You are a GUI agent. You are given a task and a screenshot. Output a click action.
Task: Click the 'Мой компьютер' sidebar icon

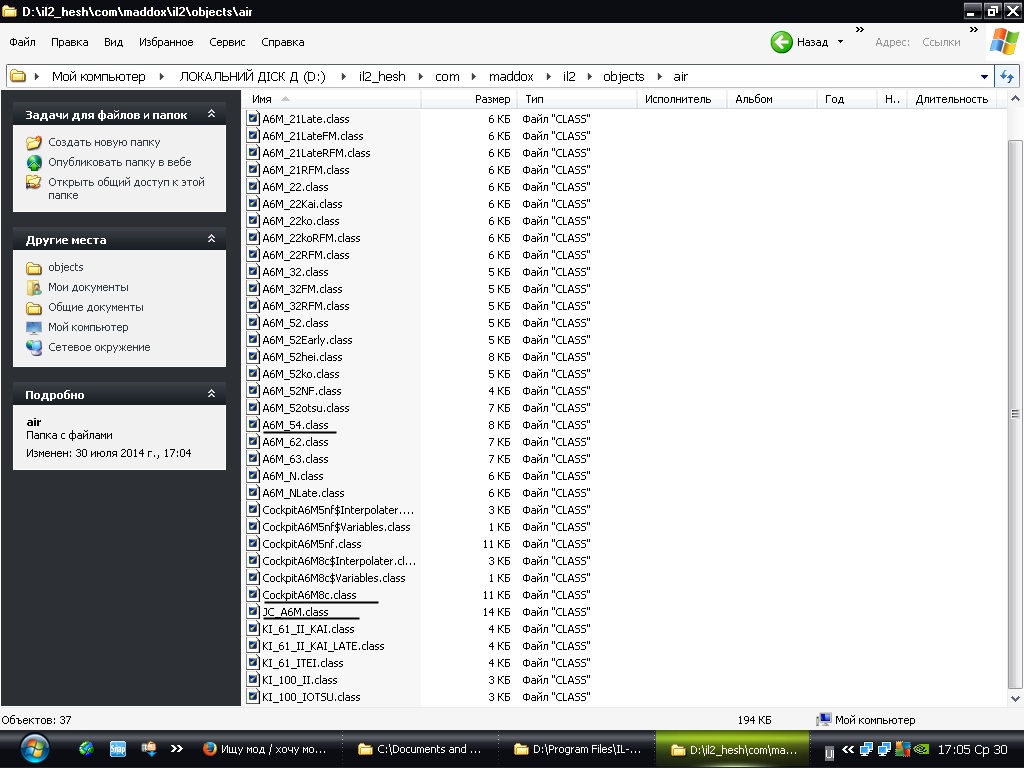click(34, 327)
